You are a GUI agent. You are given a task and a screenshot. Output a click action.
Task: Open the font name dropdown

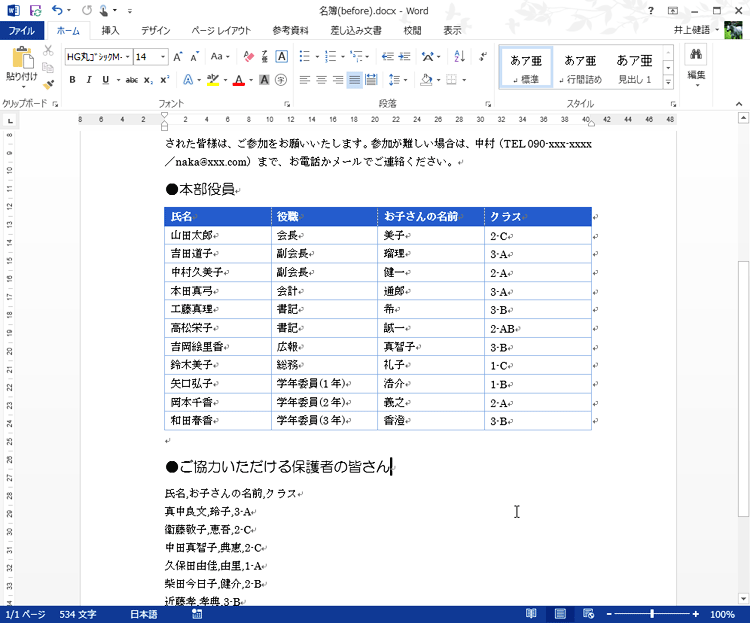click(128, 57)
